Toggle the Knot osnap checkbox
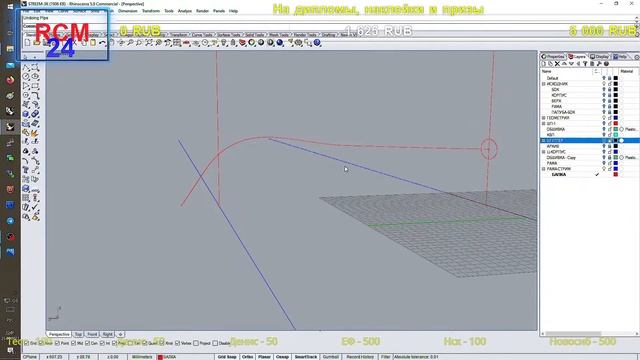 tap(162, 343)
